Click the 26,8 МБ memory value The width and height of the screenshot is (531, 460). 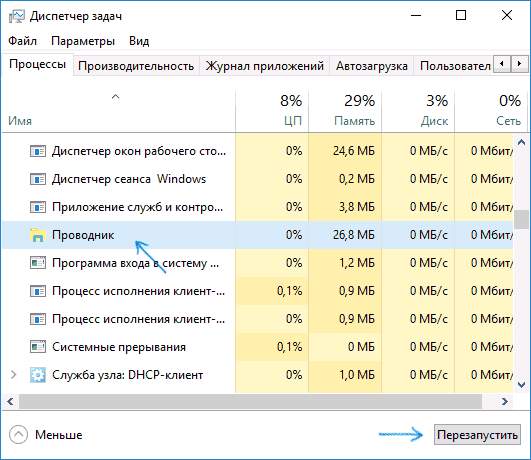(354, 235)
